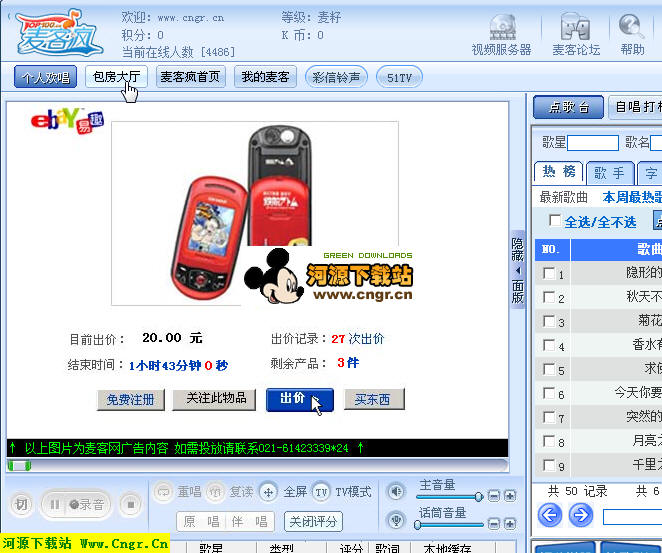Select the 个人欢唱 tab
The image size is (662, 553).
click(x=45, y=77)
